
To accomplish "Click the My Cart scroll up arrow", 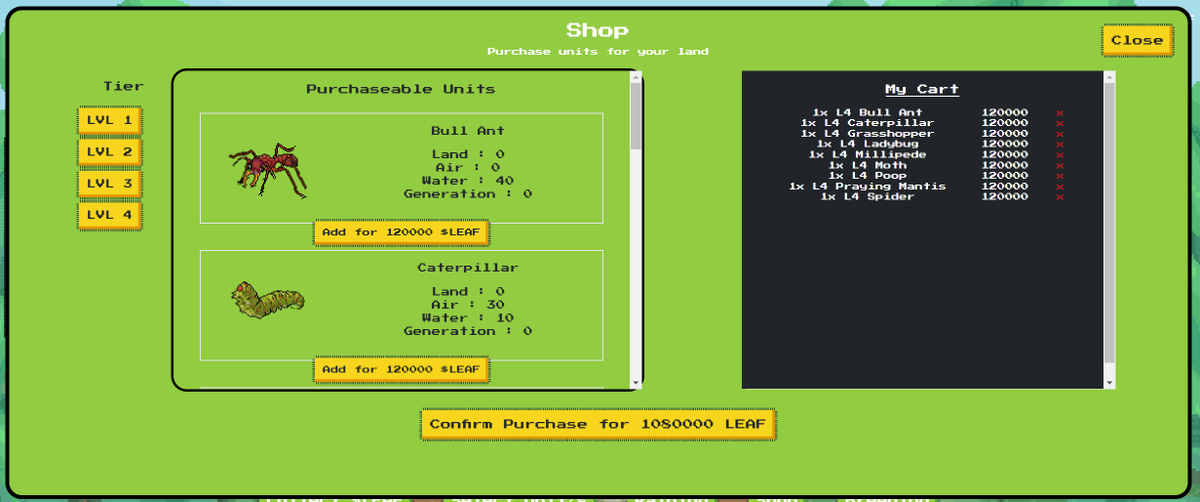I will (1109, 76).
